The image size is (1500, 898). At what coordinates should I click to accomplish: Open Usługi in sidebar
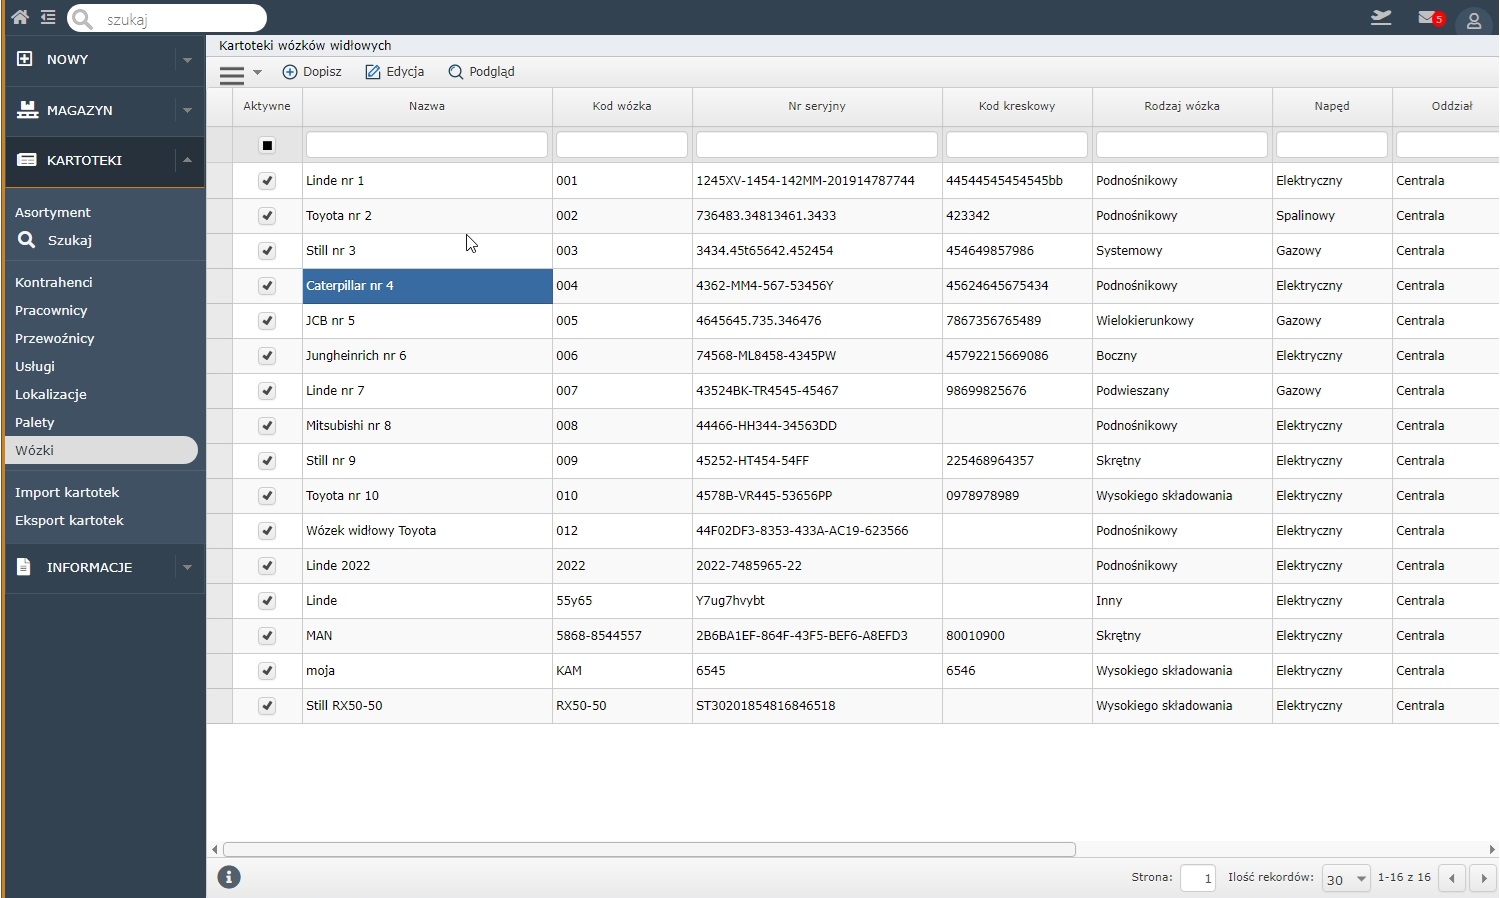click(x=35, y=366)
